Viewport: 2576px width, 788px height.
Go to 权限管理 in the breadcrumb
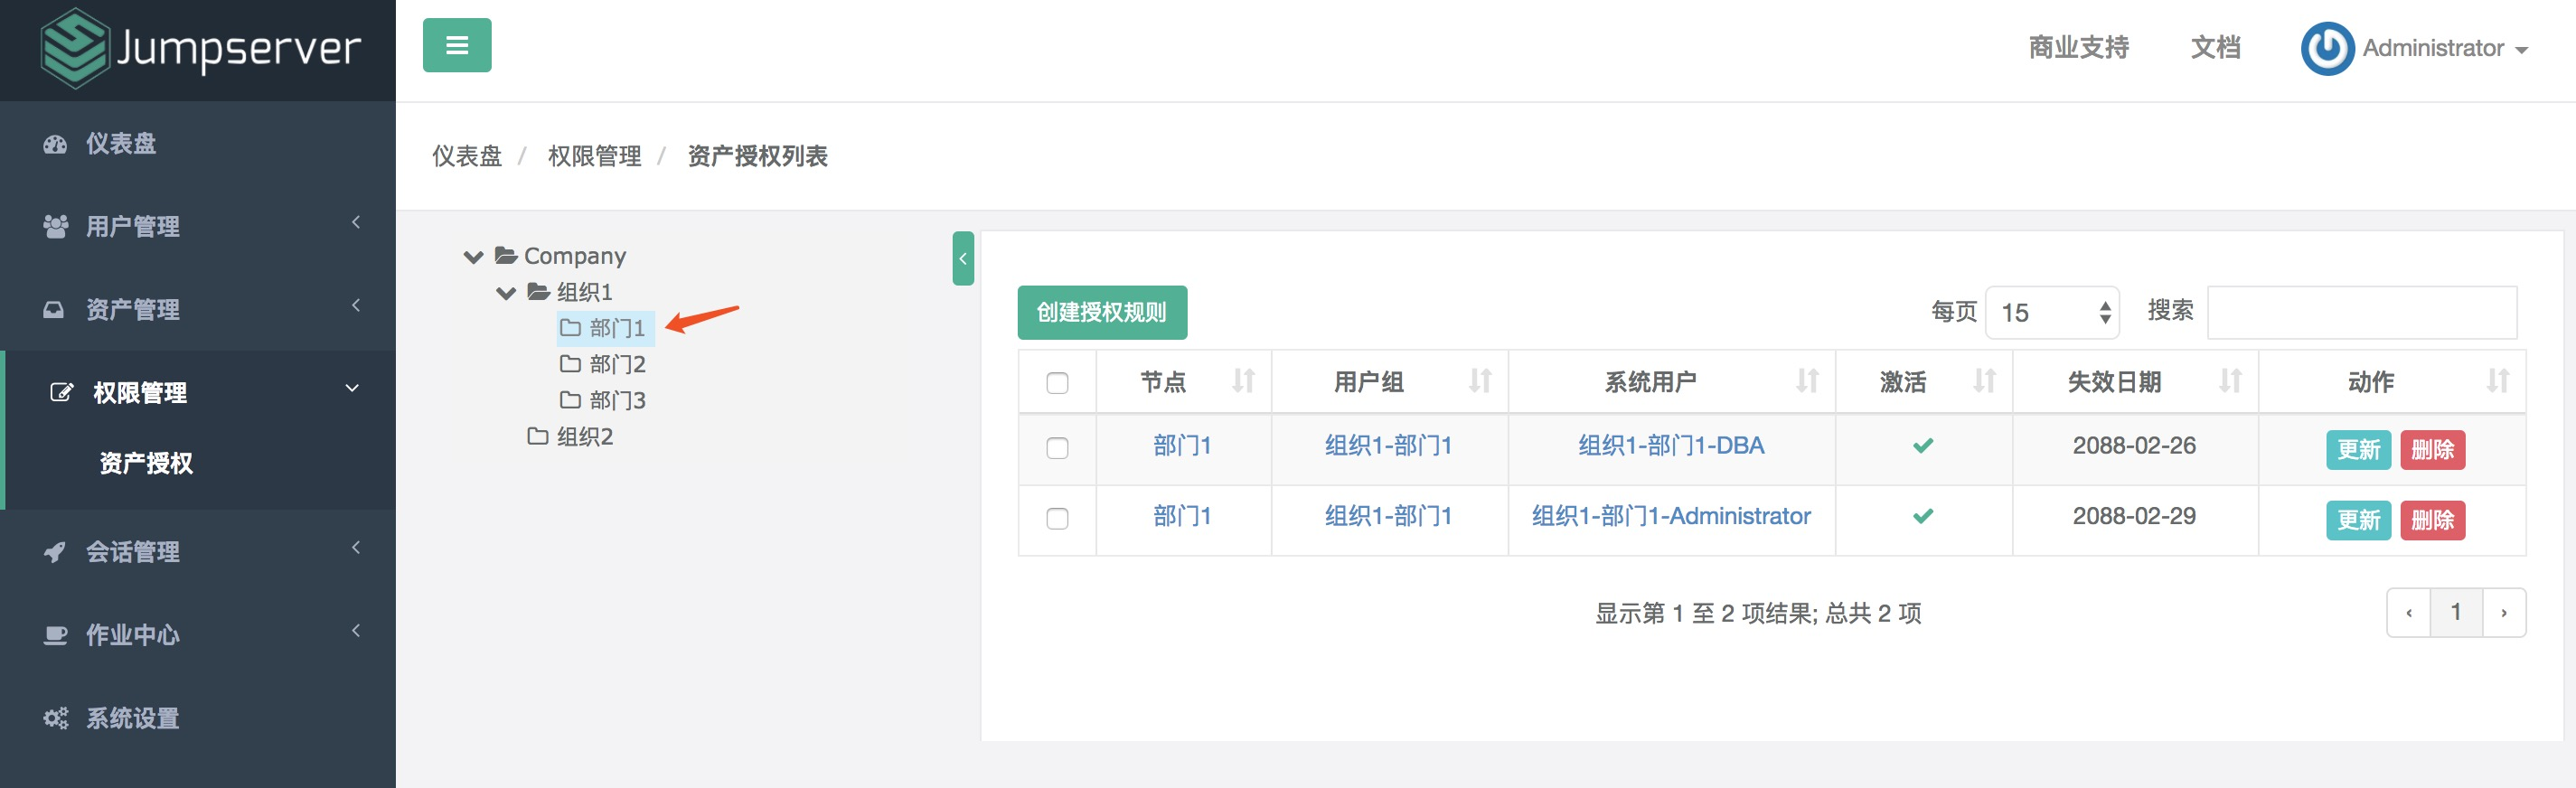tap(595, 156)
